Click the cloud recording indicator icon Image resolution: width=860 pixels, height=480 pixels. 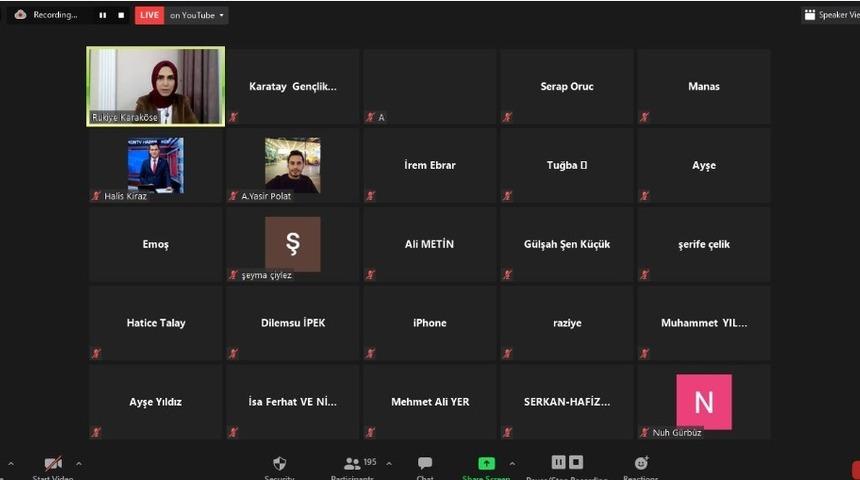[20, 15]
